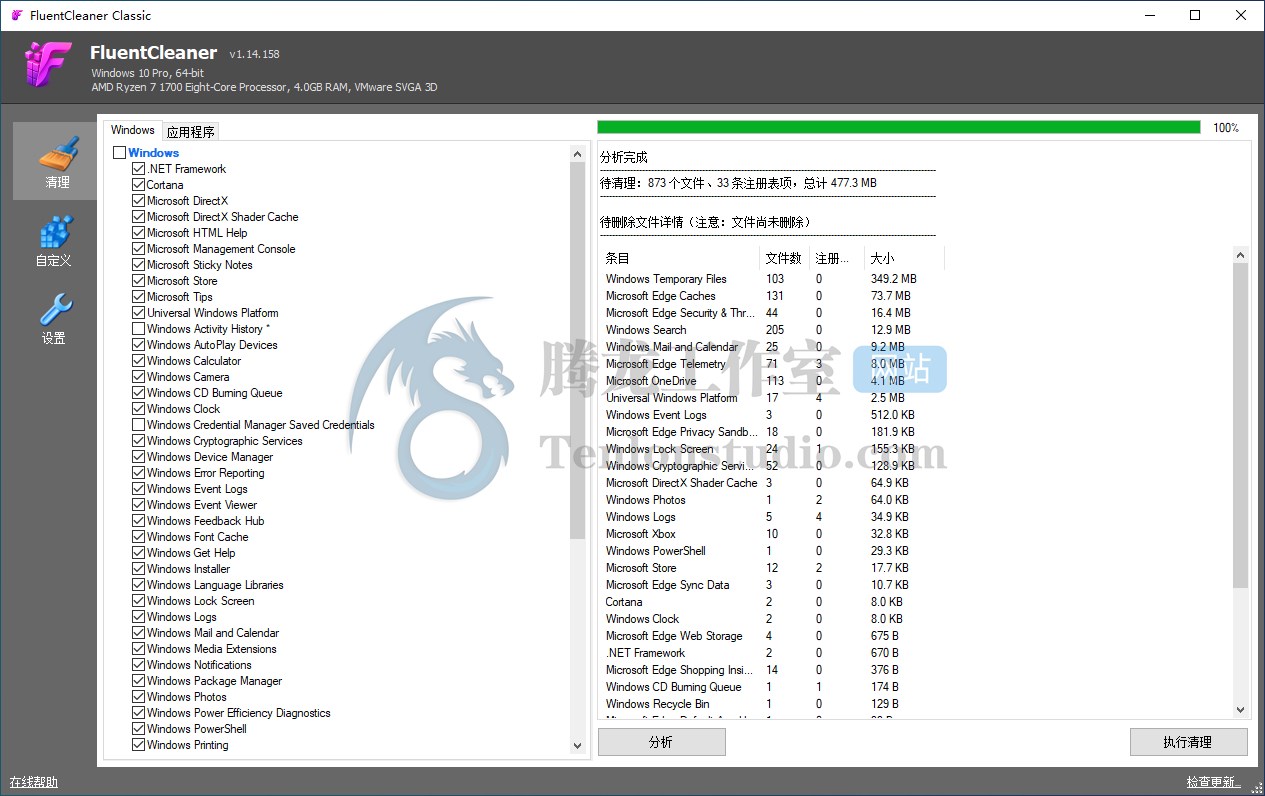Select Windows Media Extensions in checklist
Screen dimensions: 1265x796
pos(212,649)
